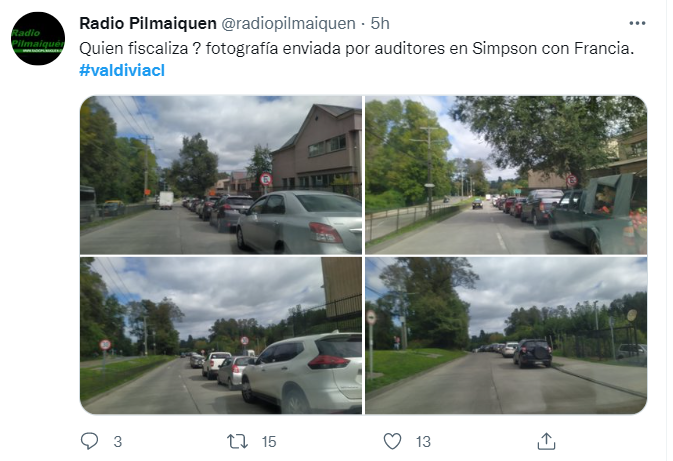This screenshot has width=673, height=461.
Task: Click the retweet count 15
Action: [x=269, y=442]
